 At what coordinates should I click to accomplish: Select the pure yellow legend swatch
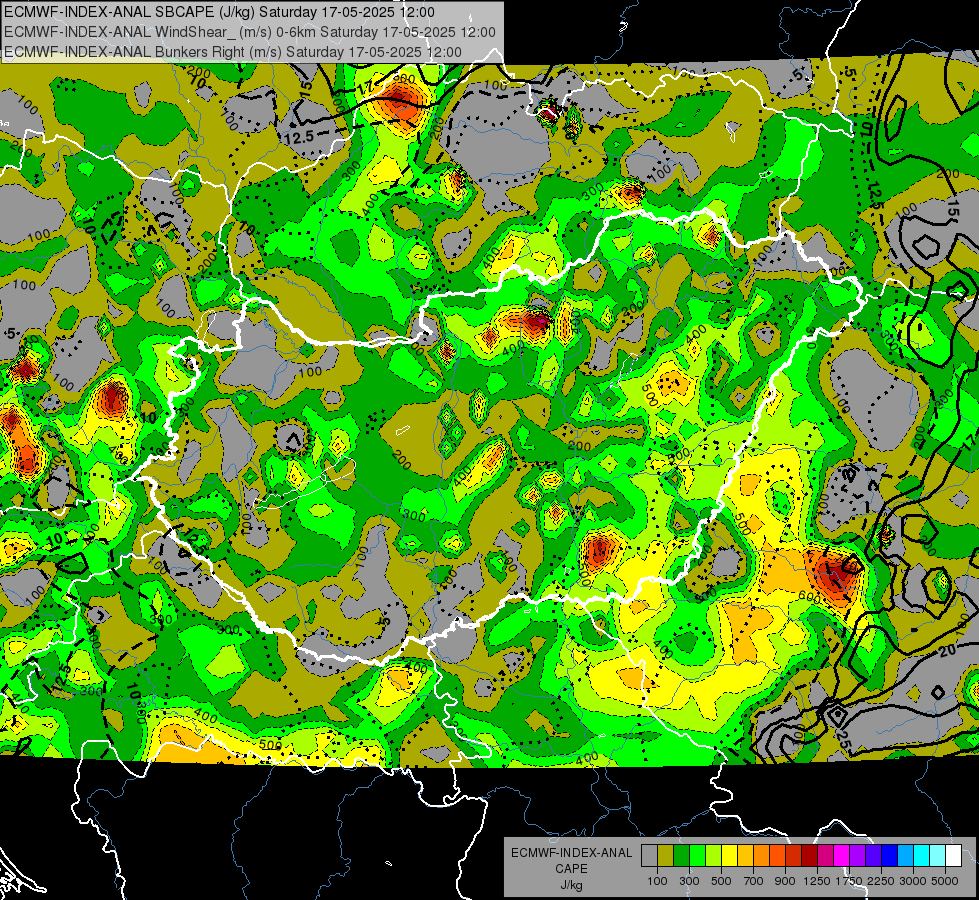(x=729, y=856)
